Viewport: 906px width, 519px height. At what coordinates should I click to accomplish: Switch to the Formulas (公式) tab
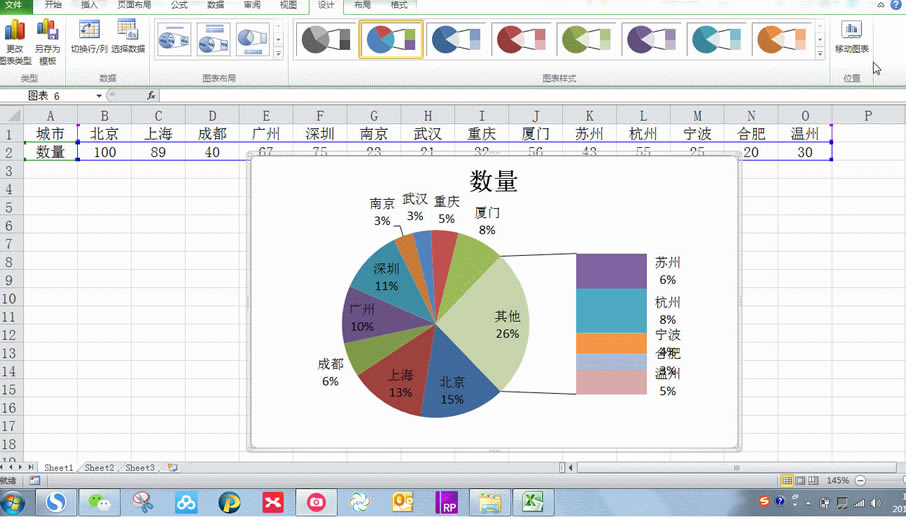[x=179, y=5]
